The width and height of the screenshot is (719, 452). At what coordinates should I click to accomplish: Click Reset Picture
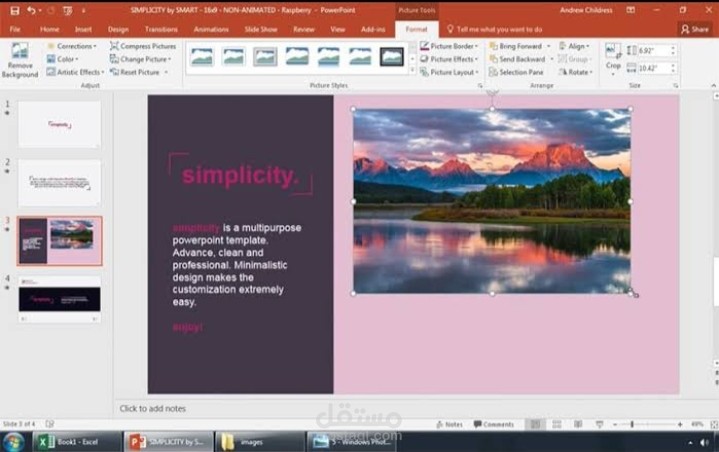pyautogui.click(x=138, y=72)
